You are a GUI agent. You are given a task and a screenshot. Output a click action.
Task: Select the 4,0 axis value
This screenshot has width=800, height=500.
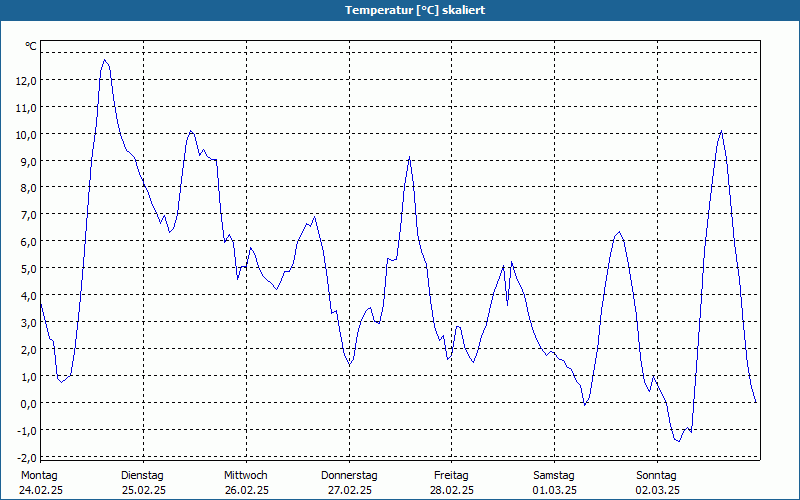28,296
